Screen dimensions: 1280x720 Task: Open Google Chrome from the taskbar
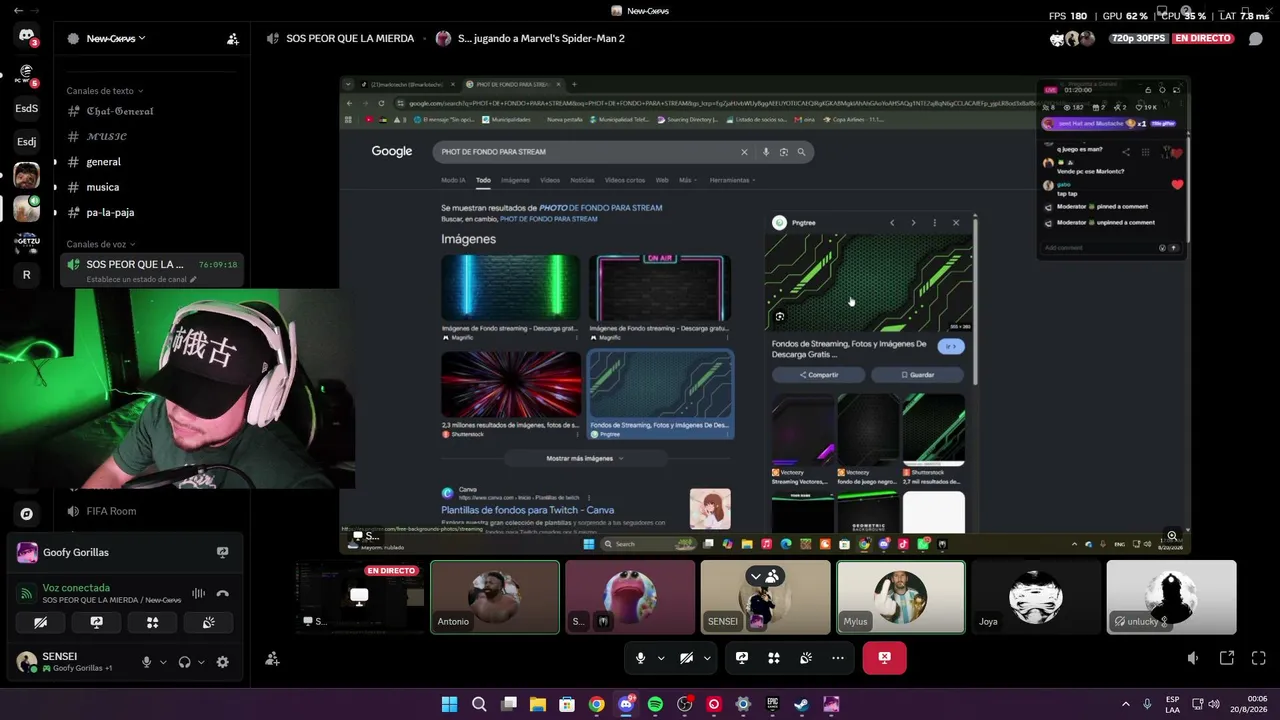[x=597, y=704]
